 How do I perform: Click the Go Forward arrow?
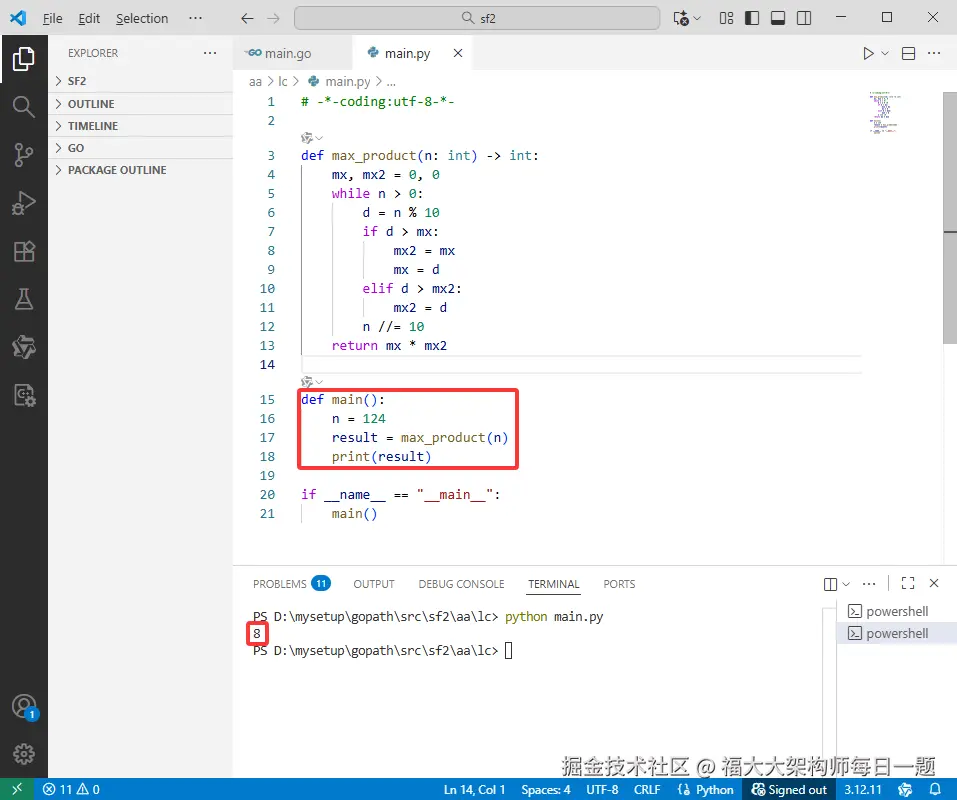[x=273, y=18]
